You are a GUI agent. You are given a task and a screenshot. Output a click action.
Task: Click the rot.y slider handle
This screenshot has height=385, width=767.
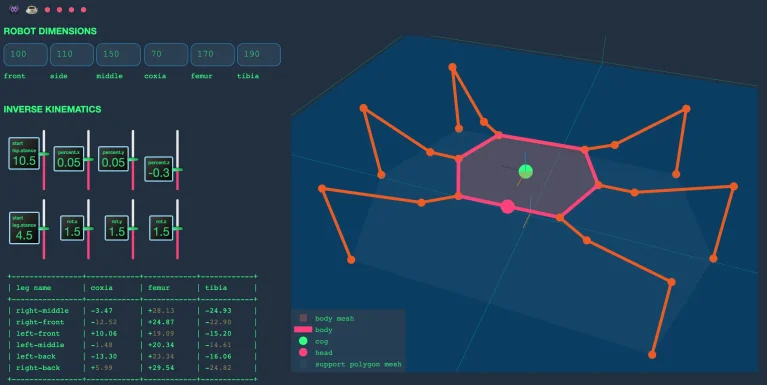coord(133,228)
